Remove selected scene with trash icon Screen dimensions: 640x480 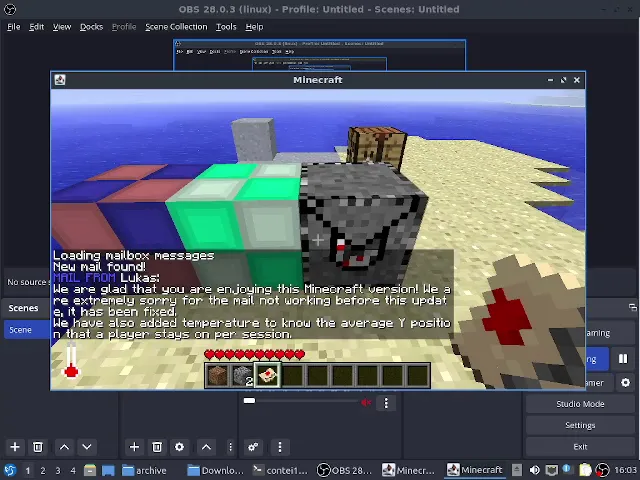(x=38, y=447)
